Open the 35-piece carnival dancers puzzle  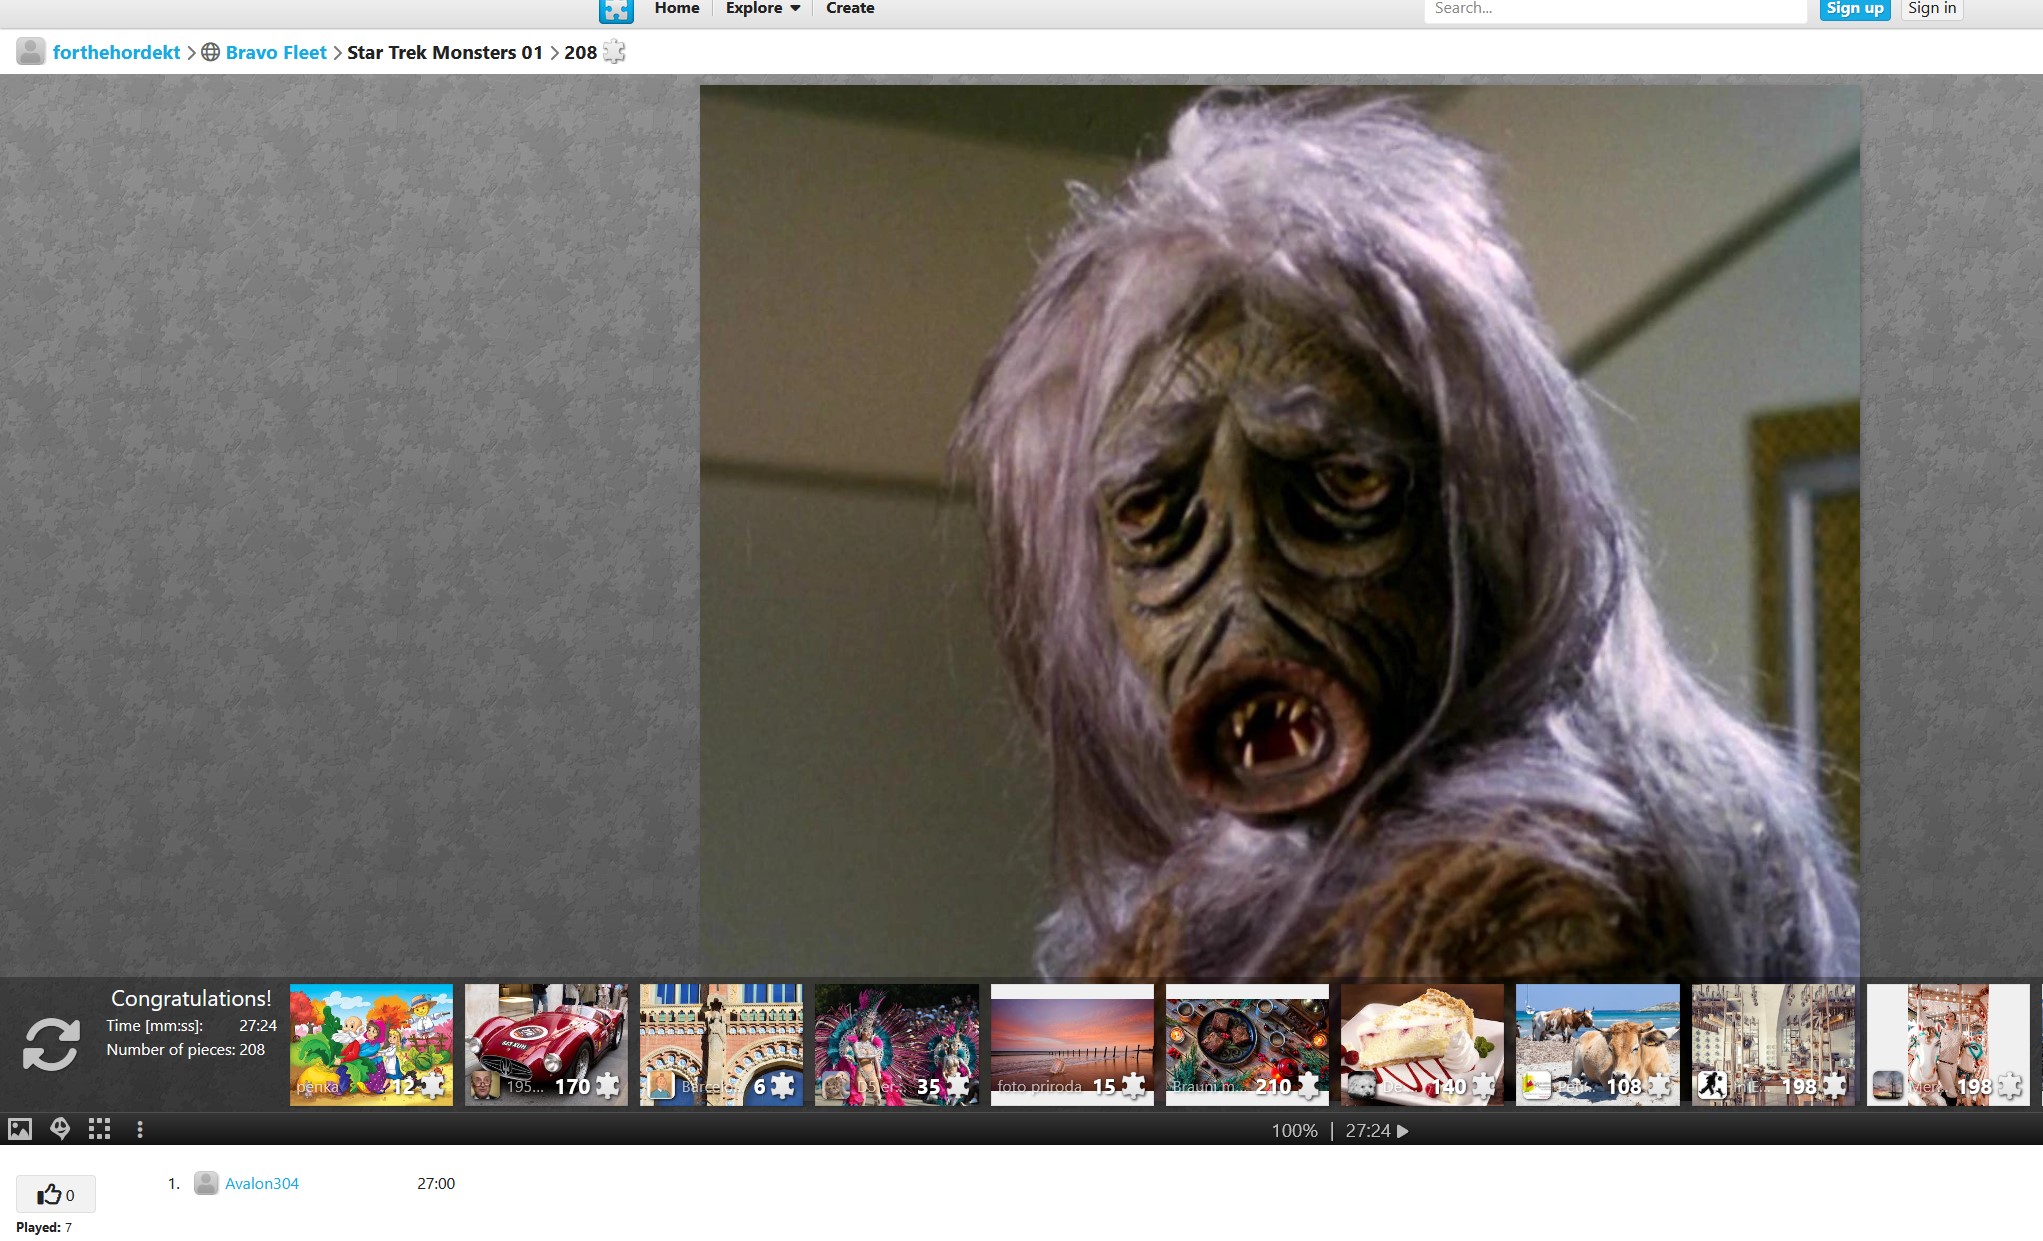[897, 1044]
